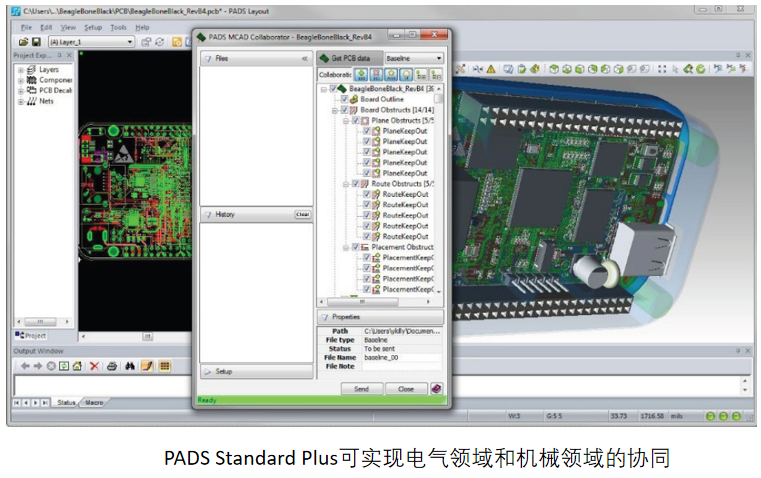The width and height of the screenshot is (761, 478).
Task: Click the clipboard icon in 3D view toolbar
Action: click(522, 69)
